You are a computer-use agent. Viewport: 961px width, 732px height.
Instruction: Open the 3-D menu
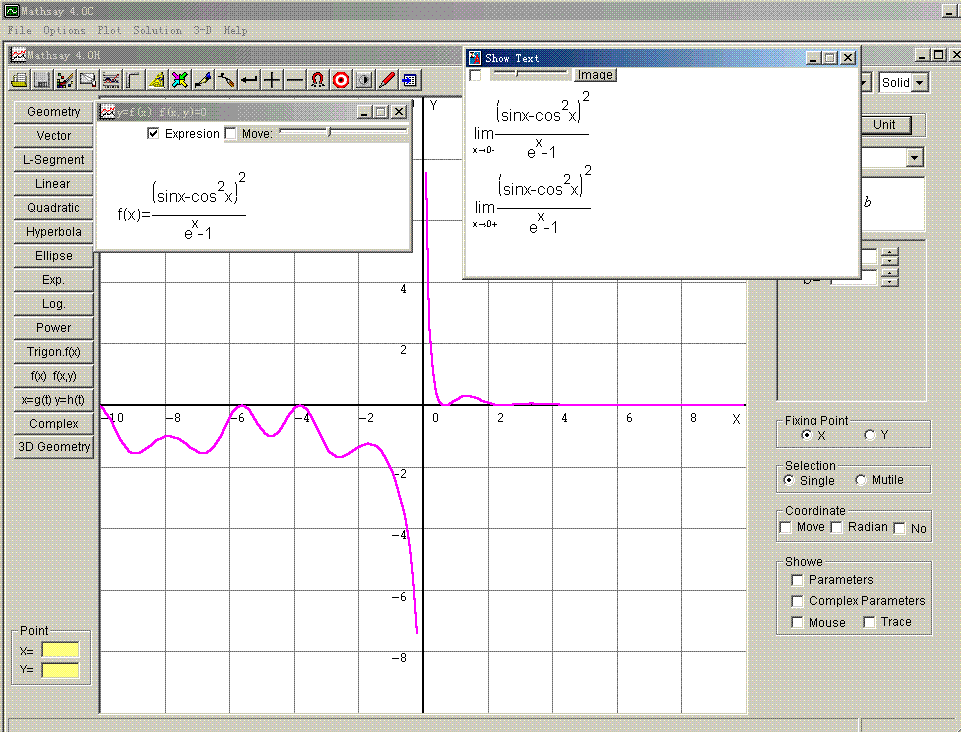pyautogui.click(x=202, y=30)
